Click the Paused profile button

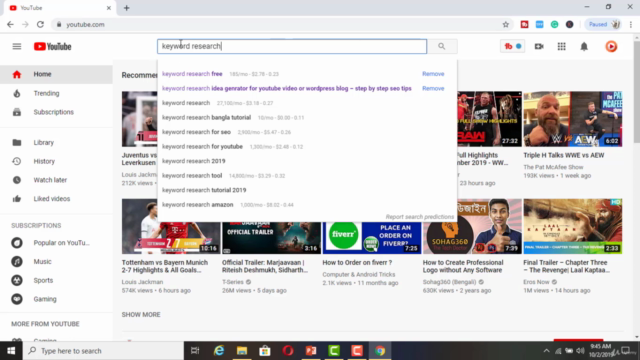coord(604,24)
